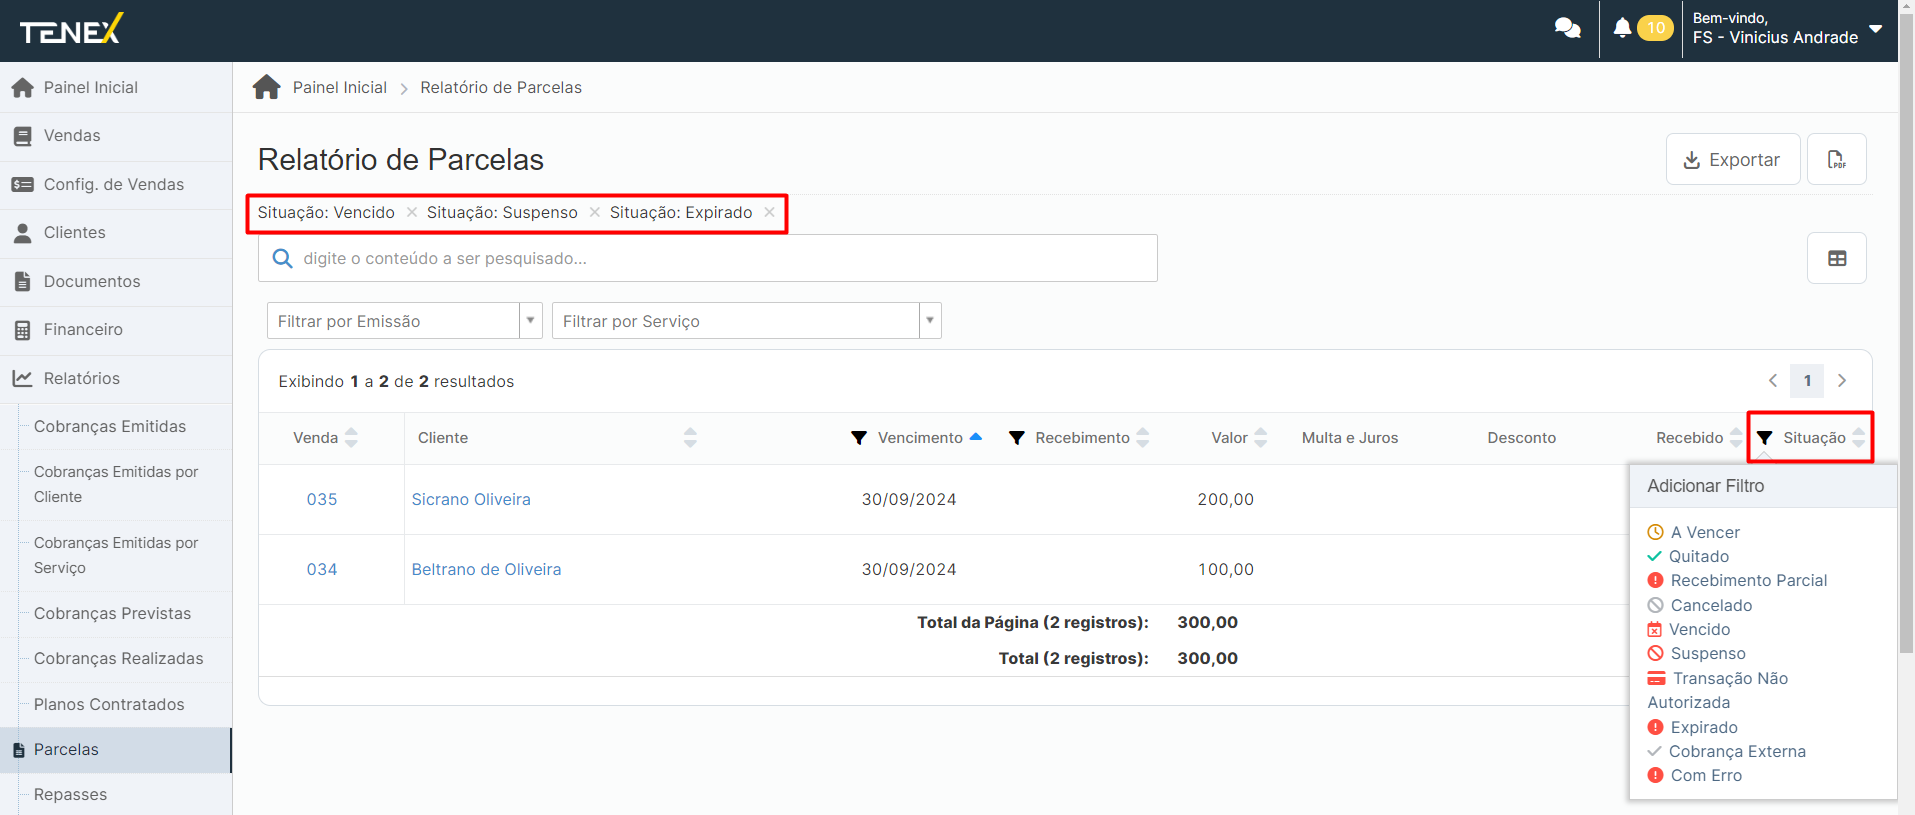1915x815 pixels.
Task: Sort by Valor column arrows
Action: click(x=1261, y=438)
